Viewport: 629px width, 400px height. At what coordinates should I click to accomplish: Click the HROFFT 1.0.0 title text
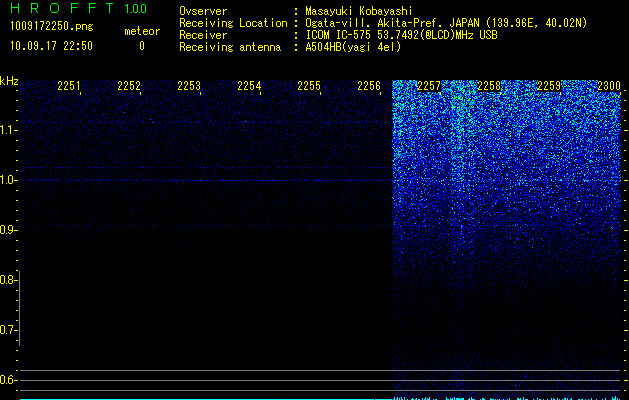point(78,8)
